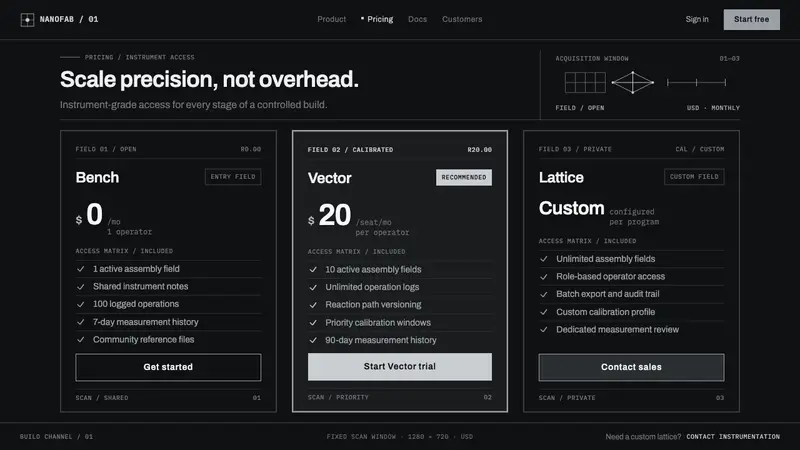The height and width of the screenshot is (450, 800).
Task: Click the Bench plan title
Action: (x=97, y=177)
